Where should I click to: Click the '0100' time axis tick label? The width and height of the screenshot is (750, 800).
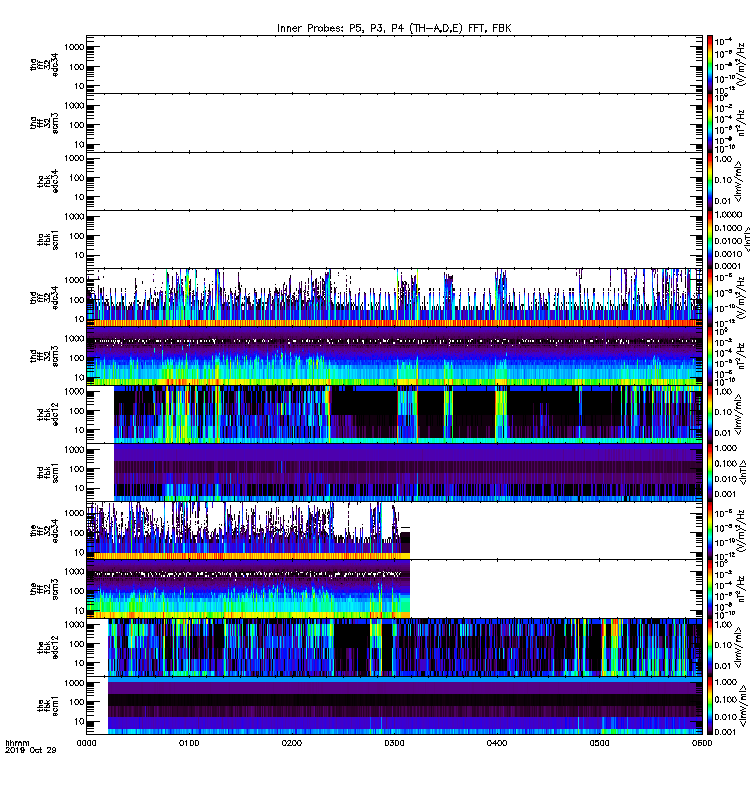coord(189,743)
